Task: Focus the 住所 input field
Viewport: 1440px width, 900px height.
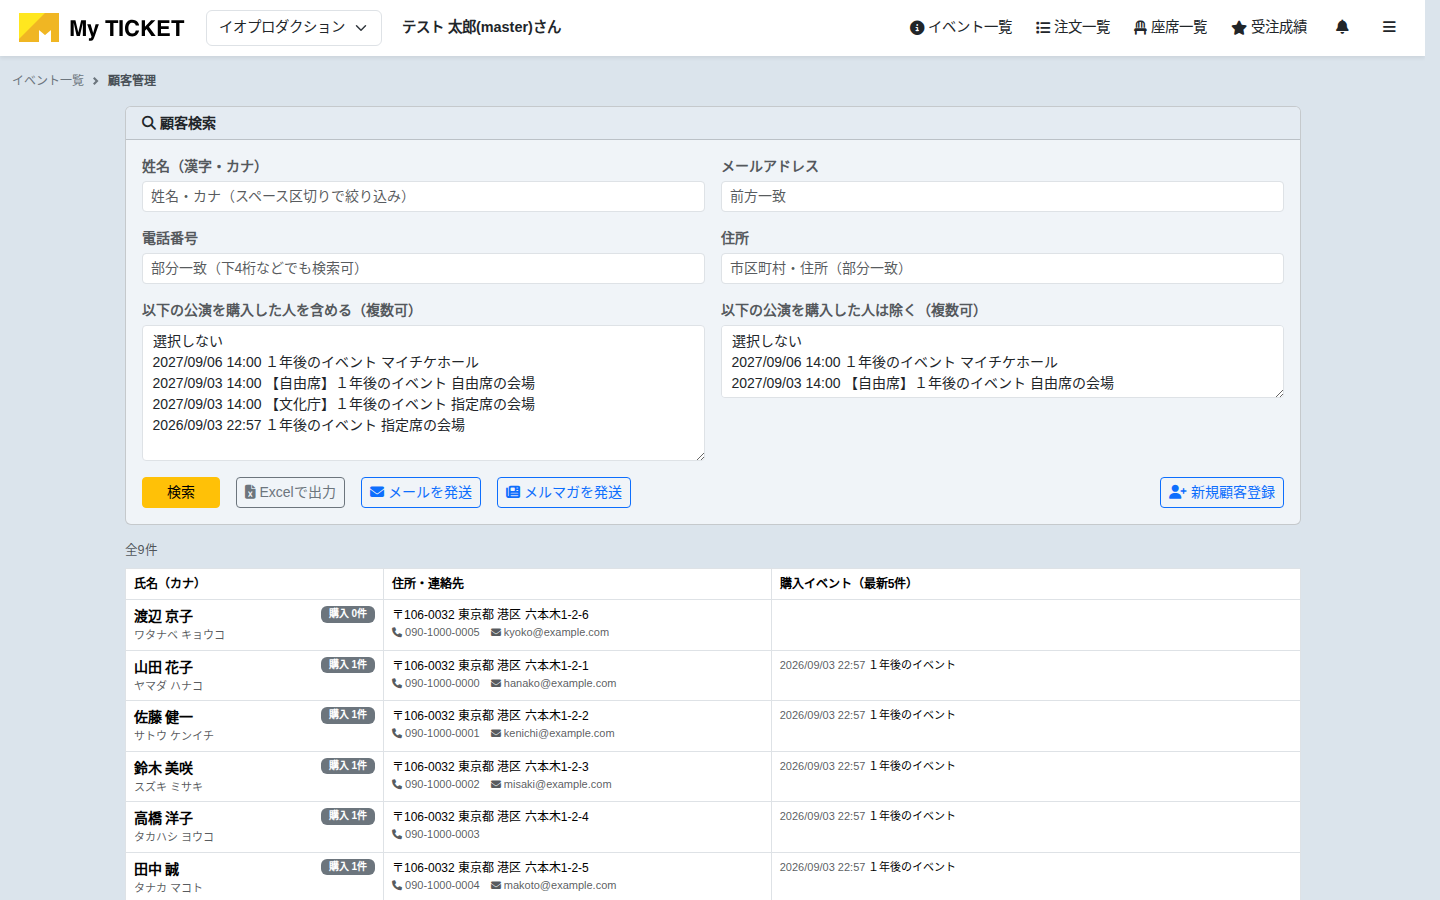Action: (x=1002, y=269)
